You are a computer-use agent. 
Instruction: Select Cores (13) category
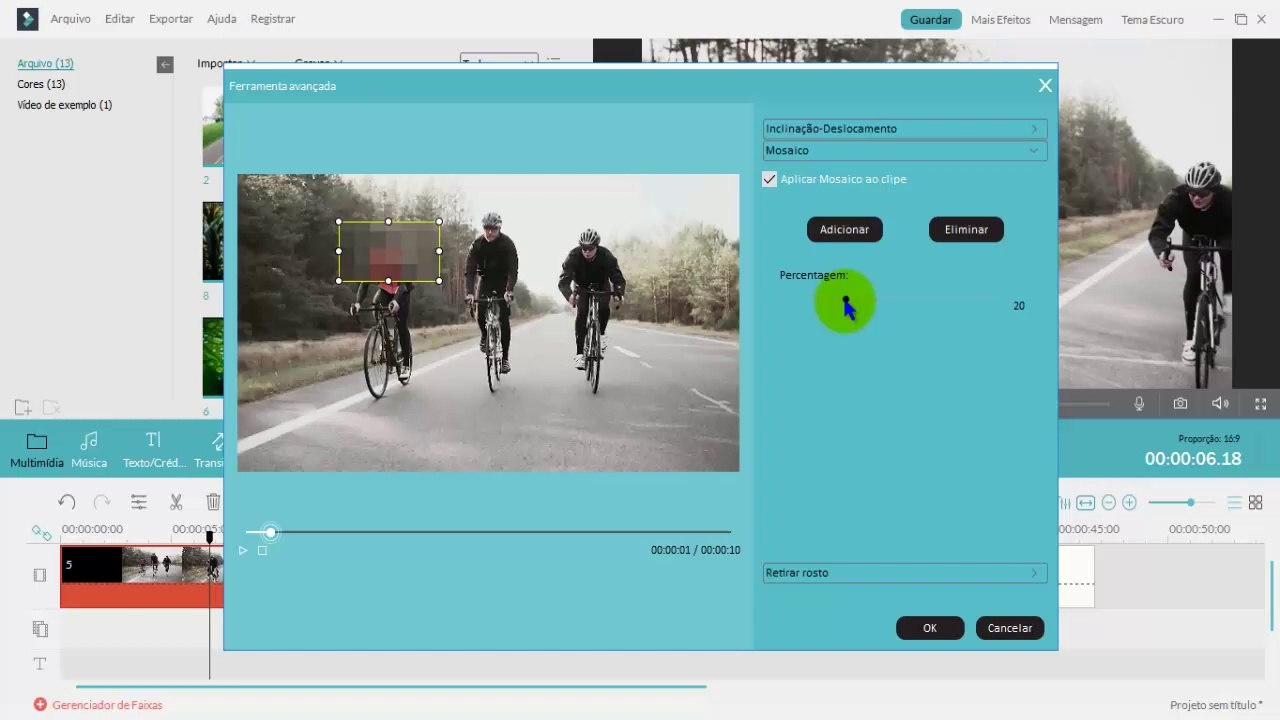41,84
